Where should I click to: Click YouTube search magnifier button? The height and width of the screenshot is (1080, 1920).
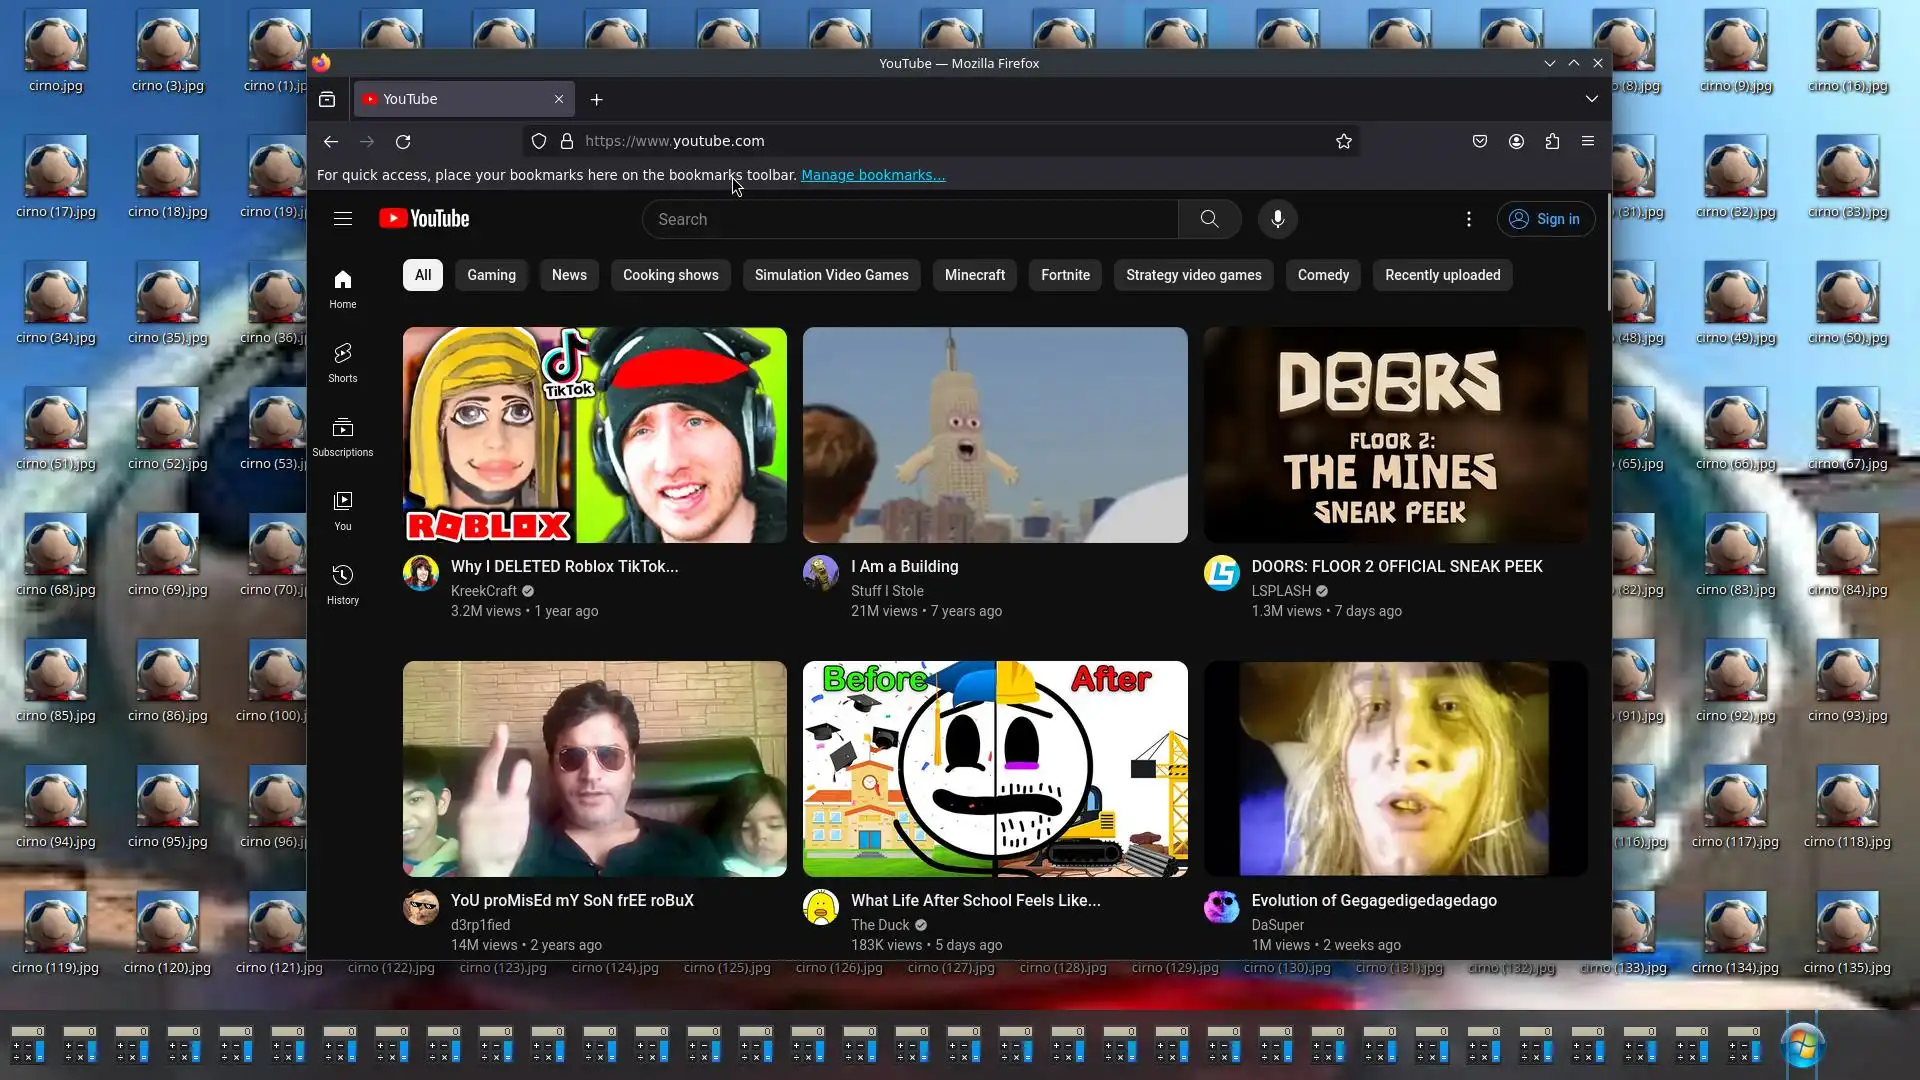point(1209,219)
